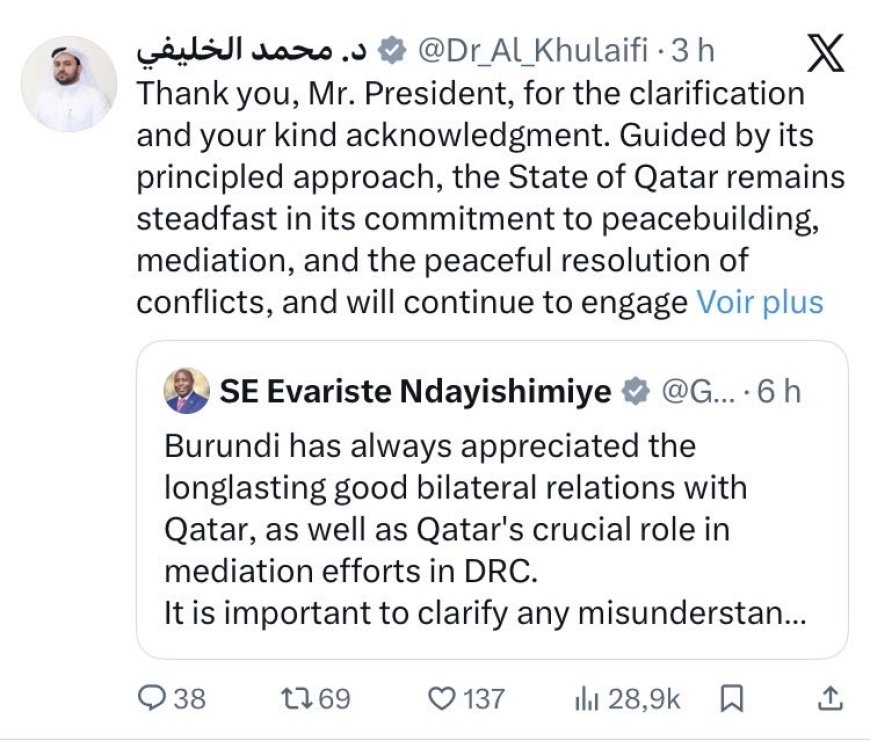870x748 pixels.
Task: Bookmark this post
Action: tap(733, 696)
